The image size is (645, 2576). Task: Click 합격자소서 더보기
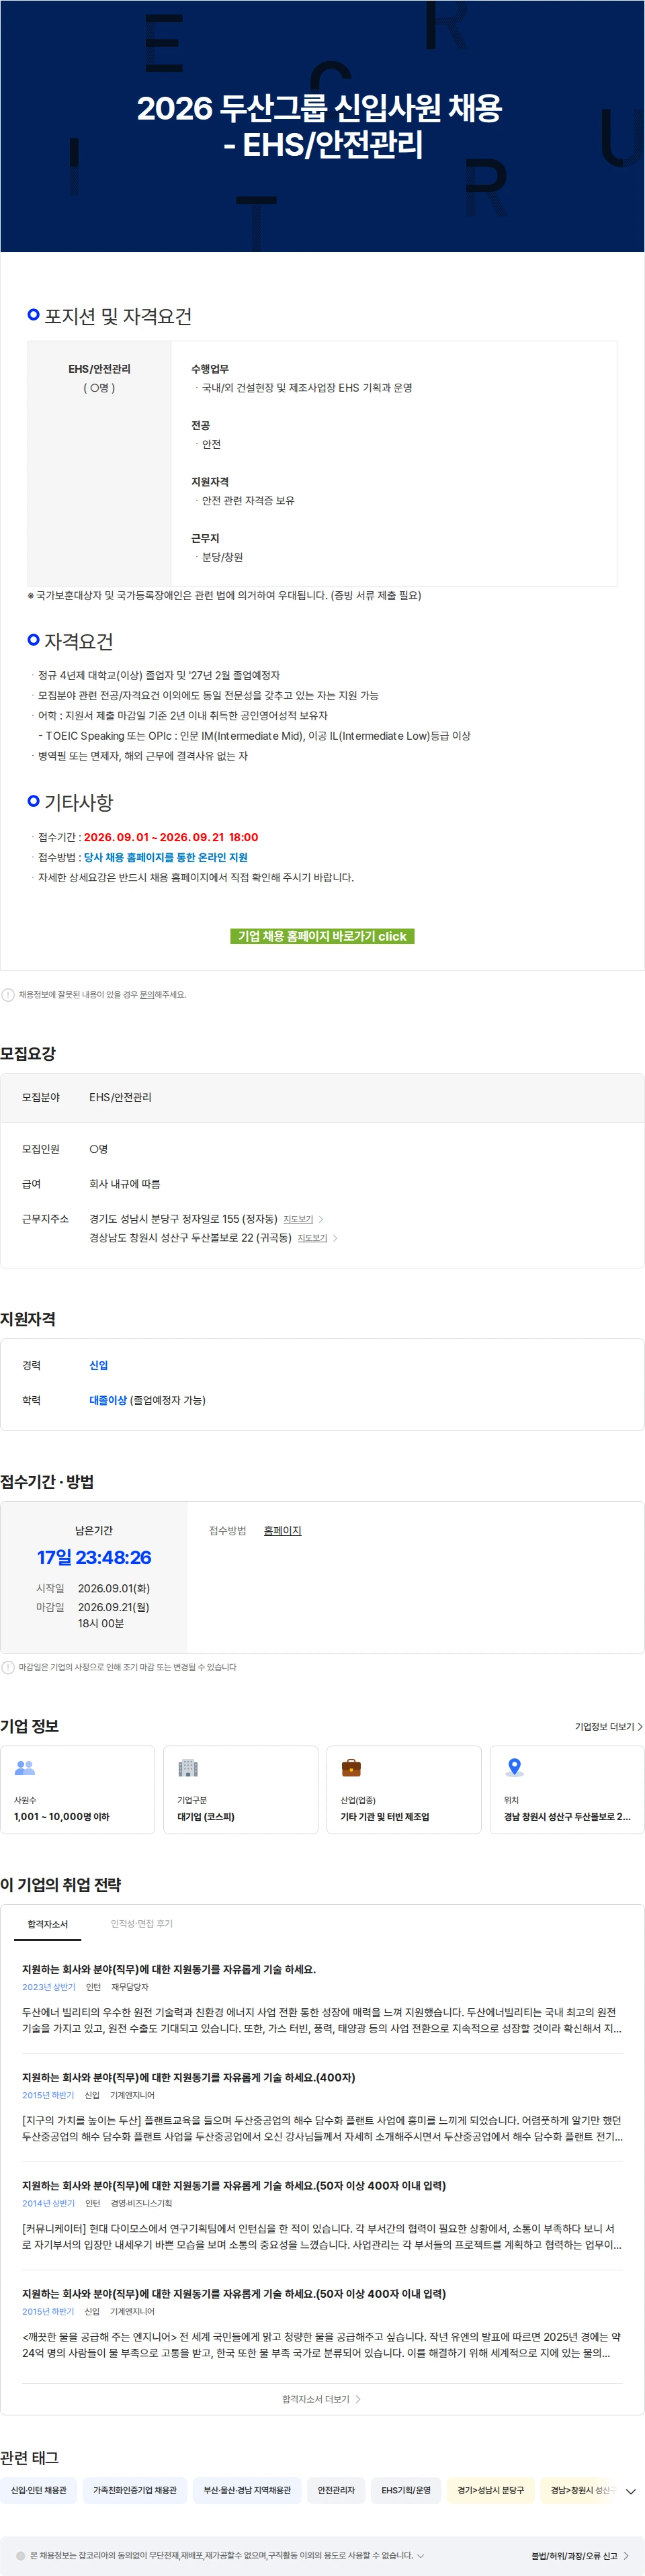[322, 2399]
